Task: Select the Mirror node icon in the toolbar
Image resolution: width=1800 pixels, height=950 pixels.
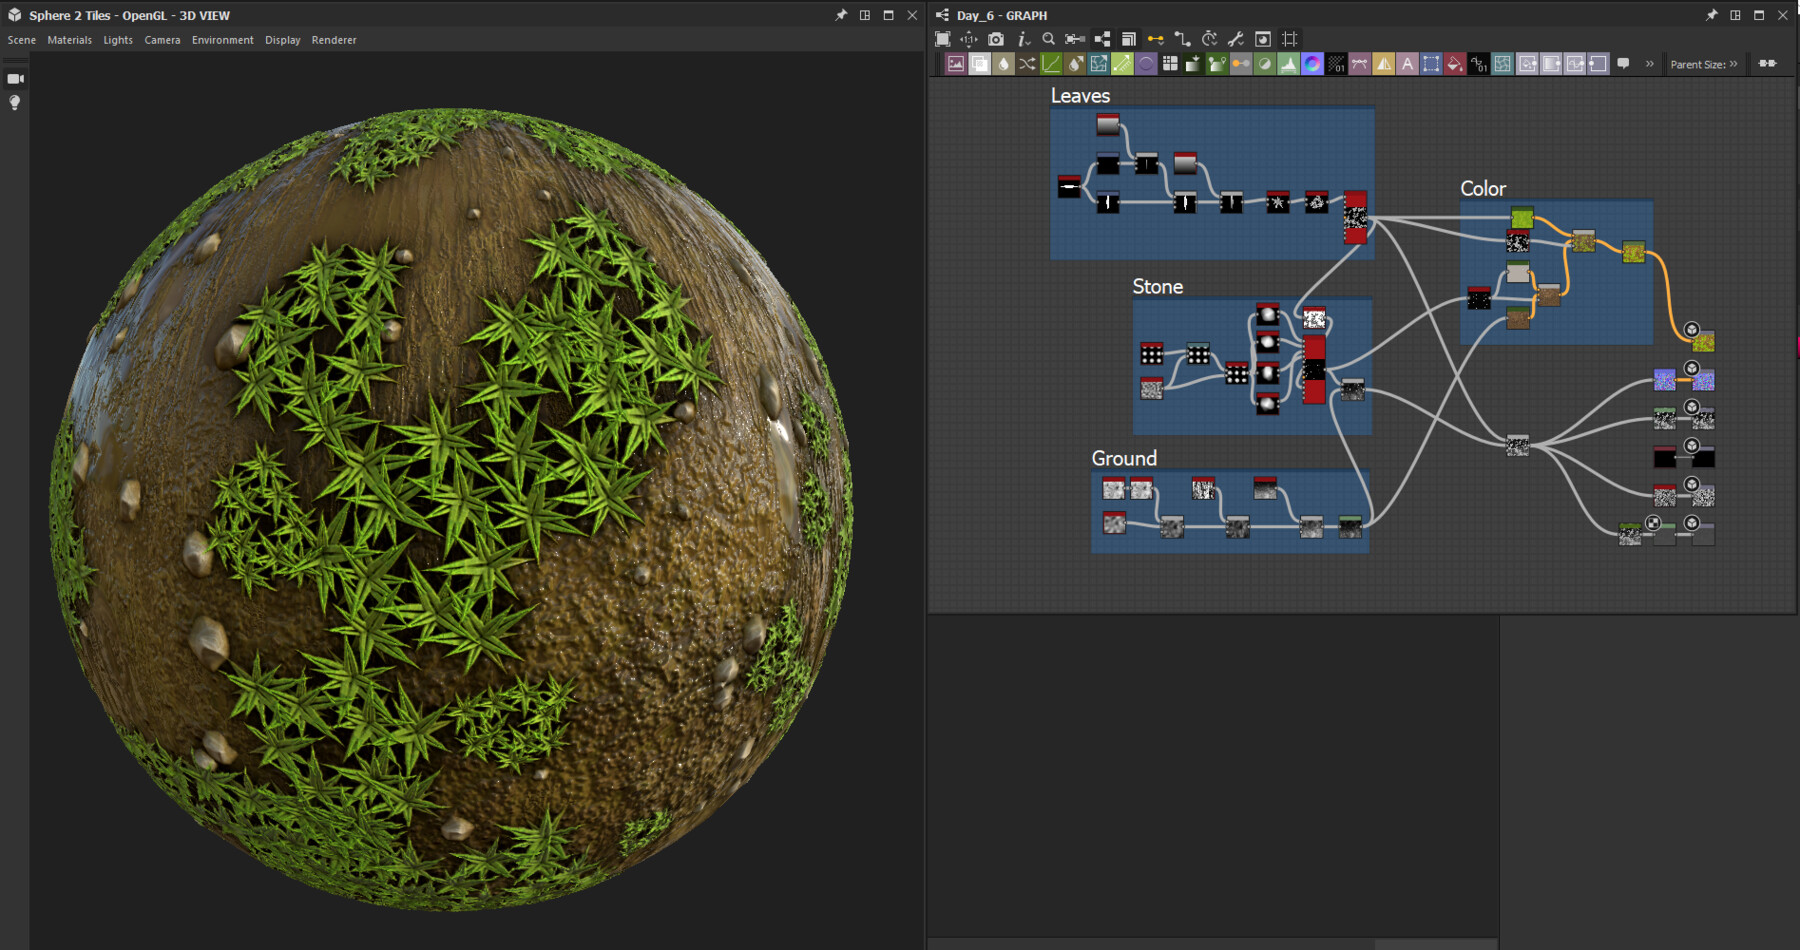Action: click(1382, 64)
